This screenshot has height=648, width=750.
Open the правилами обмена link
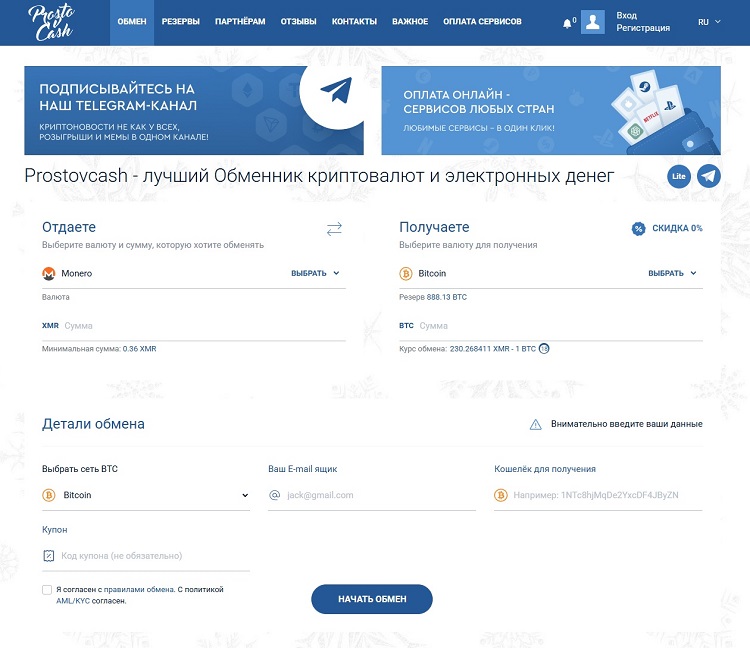coord(139,590)
